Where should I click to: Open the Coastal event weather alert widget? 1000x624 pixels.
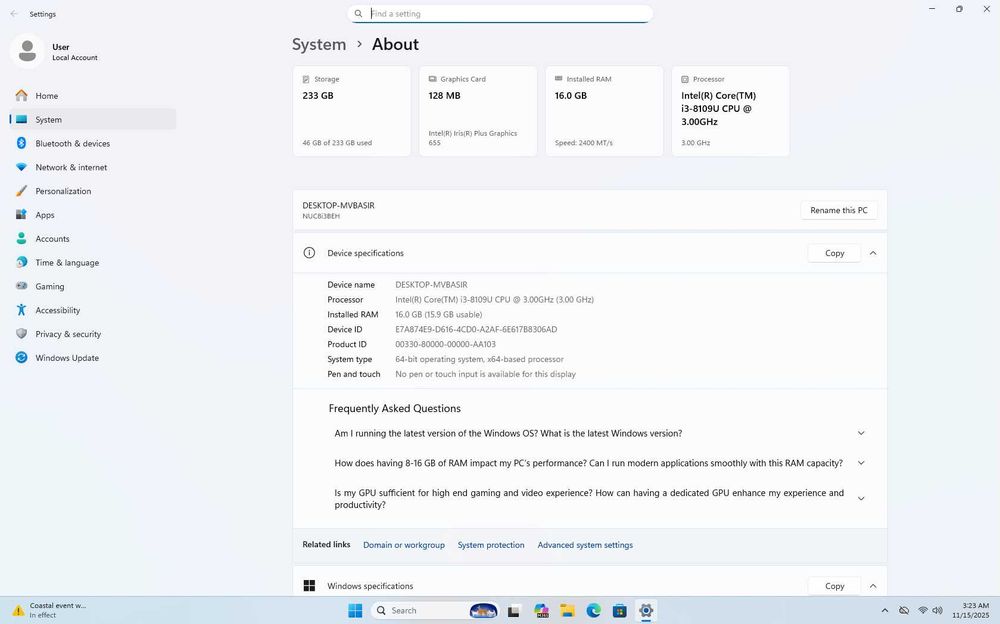click(50, 611)
